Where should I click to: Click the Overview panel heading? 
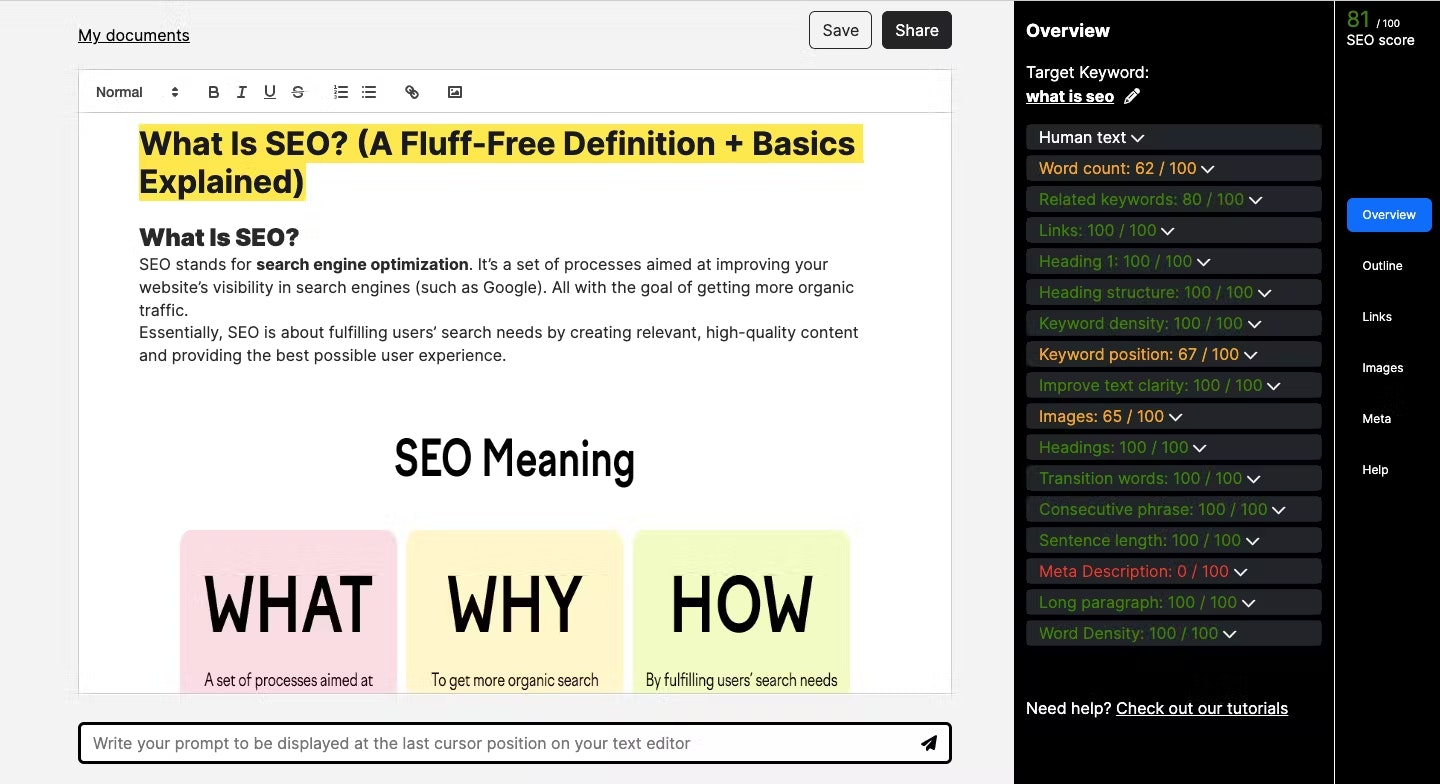pos(1068,30)
